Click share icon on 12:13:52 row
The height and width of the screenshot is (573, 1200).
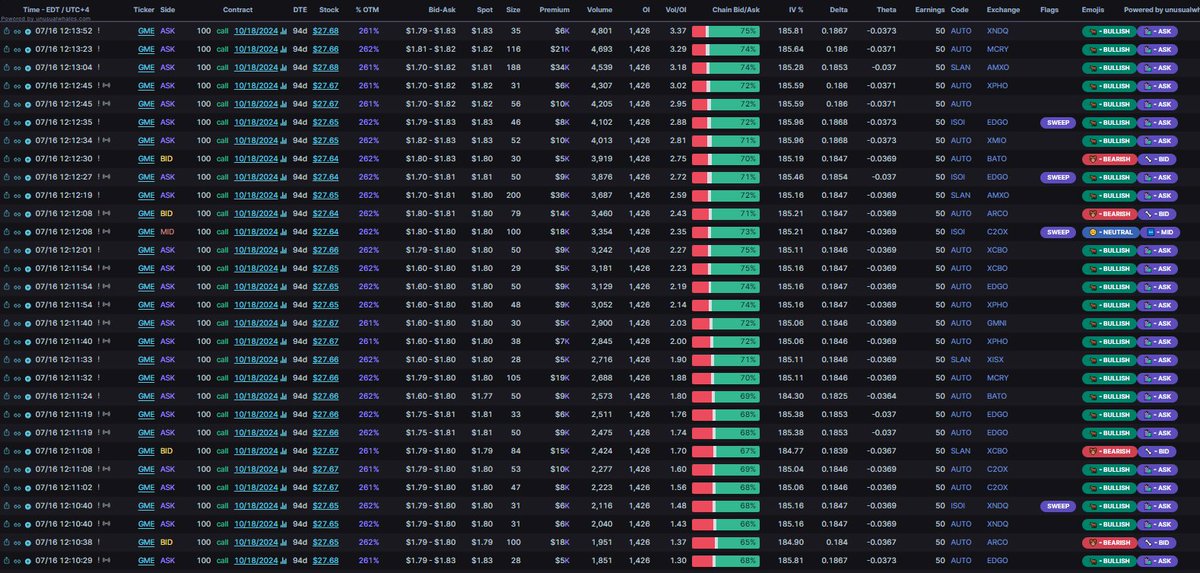[x=6, y=31]
